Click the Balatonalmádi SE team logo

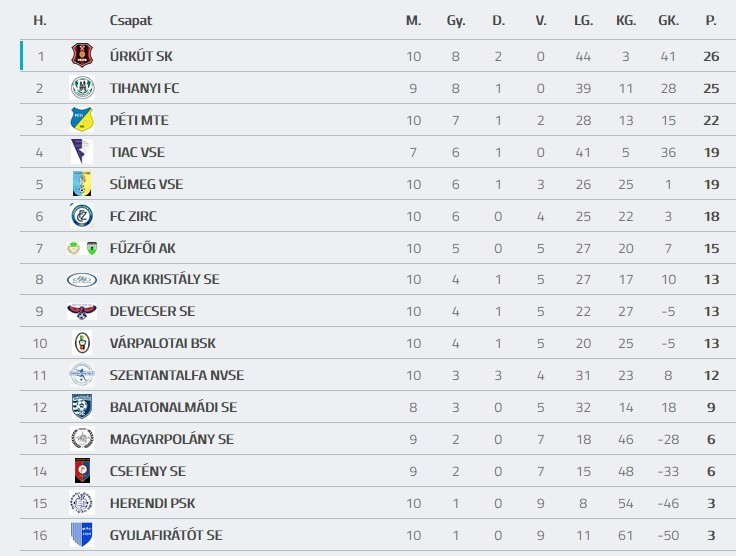tap(81, 407)
